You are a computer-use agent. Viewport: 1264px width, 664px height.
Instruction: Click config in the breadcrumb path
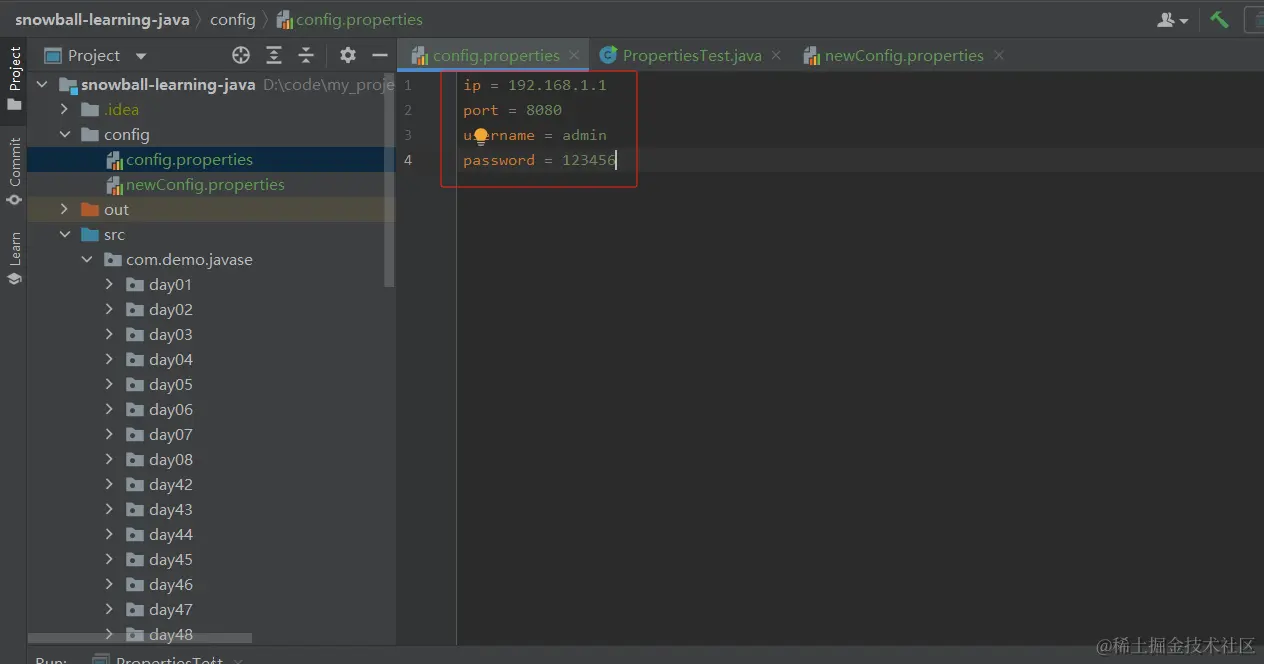click(x=233, y=20)
